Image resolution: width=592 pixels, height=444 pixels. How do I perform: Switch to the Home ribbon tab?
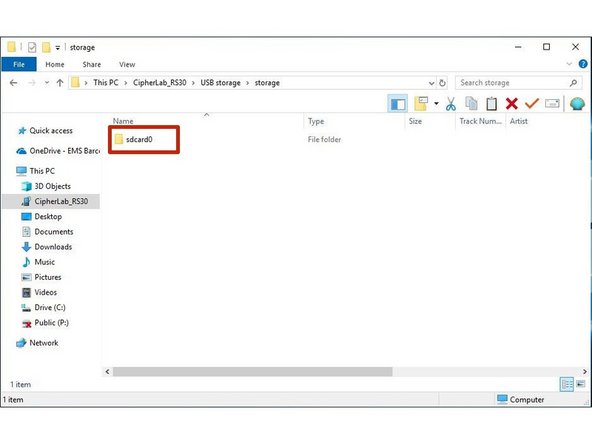pos(55,65)
